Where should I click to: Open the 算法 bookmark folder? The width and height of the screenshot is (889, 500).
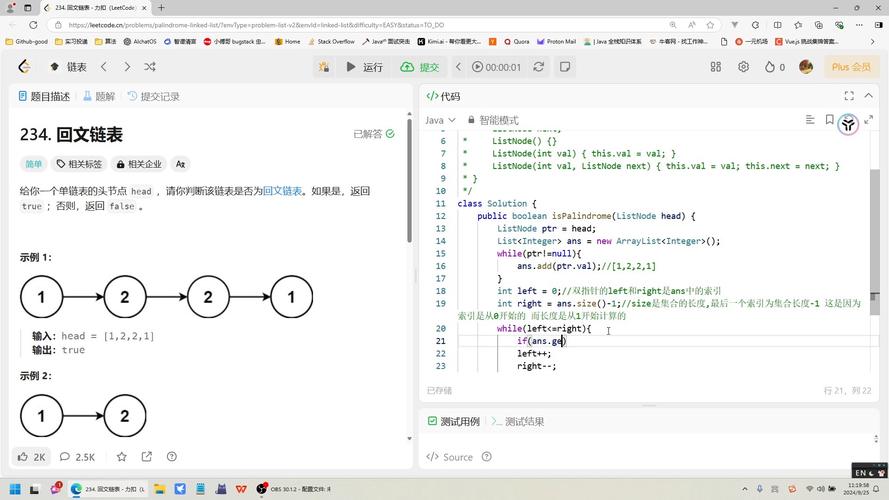(105, 41)
